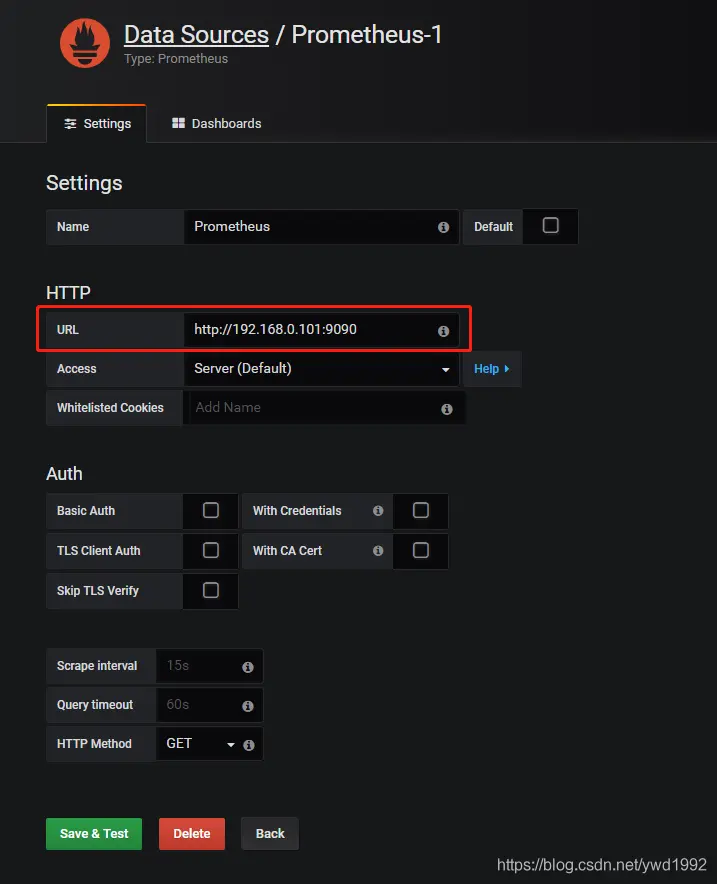Enable the With Credentials checkbox
Image resolution: width=717 pixels, height=884 pixels.
pos(421,510)
